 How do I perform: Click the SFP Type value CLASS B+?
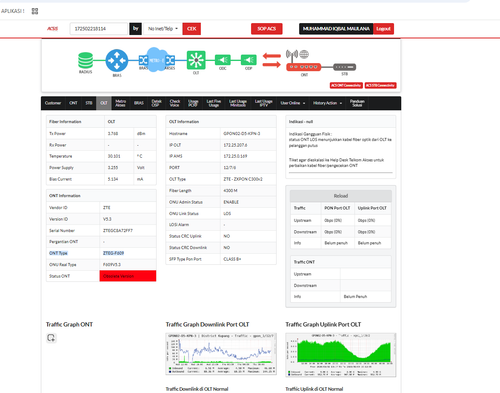232,259
